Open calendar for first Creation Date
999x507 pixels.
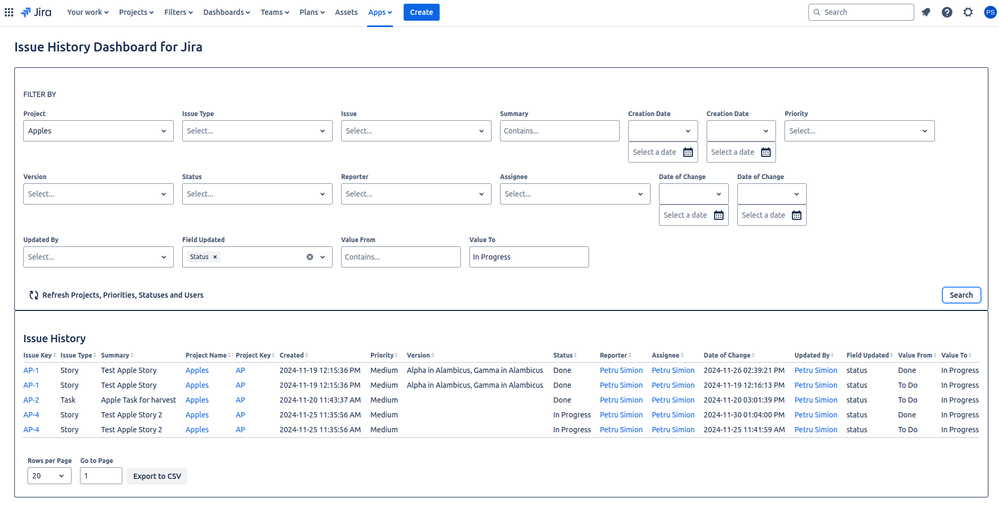tap(687, 152)
